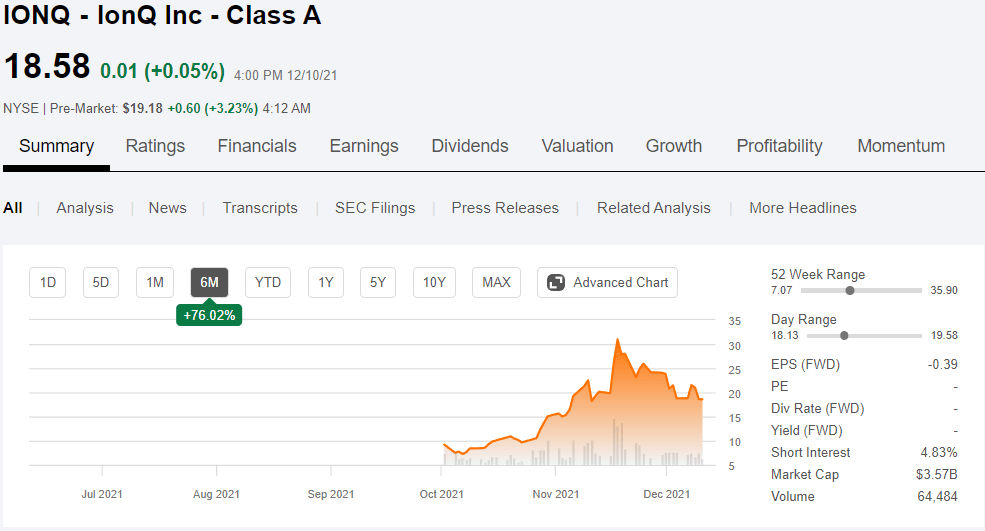The height and width of the screenshot is (531, 985).
Task: Click the Market Cap value $3.57B
Action: [937, 474]
